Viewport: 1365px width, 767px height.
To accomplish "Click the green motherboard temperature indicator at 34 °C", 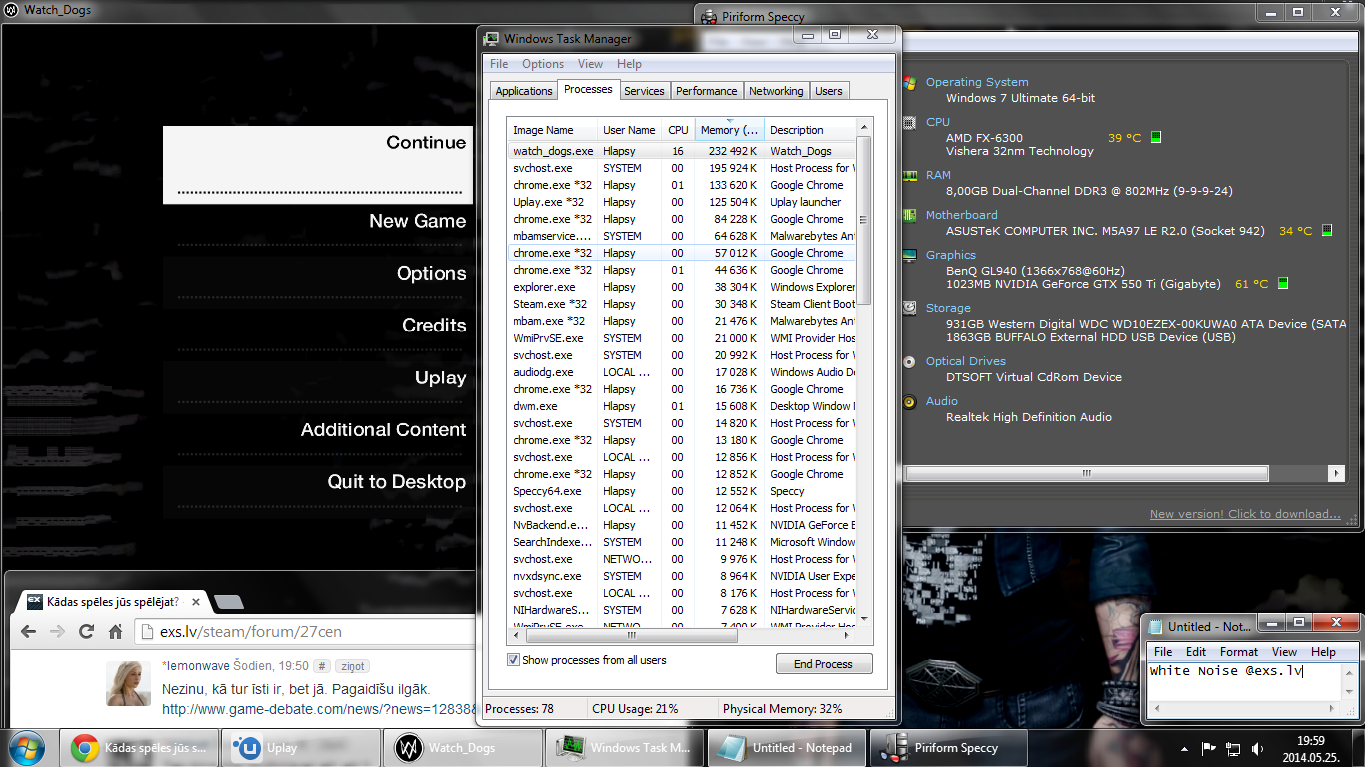I will point(1327,231).
